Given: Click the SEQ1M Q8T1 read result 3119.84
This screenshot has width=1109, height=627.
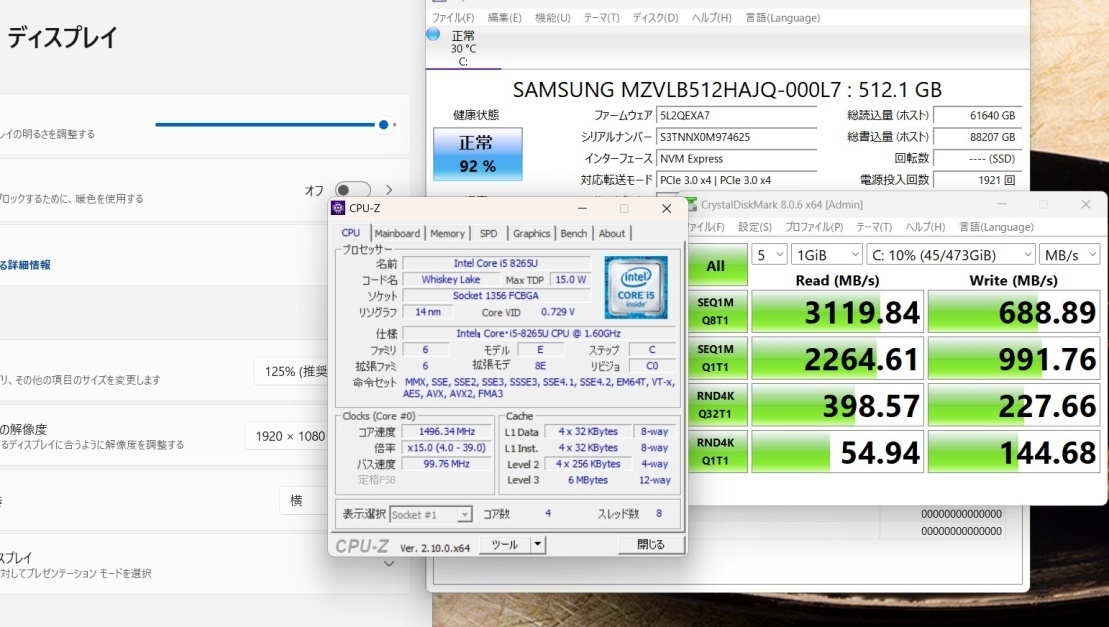Looking at the screenshot, I should tap(837, 312).
